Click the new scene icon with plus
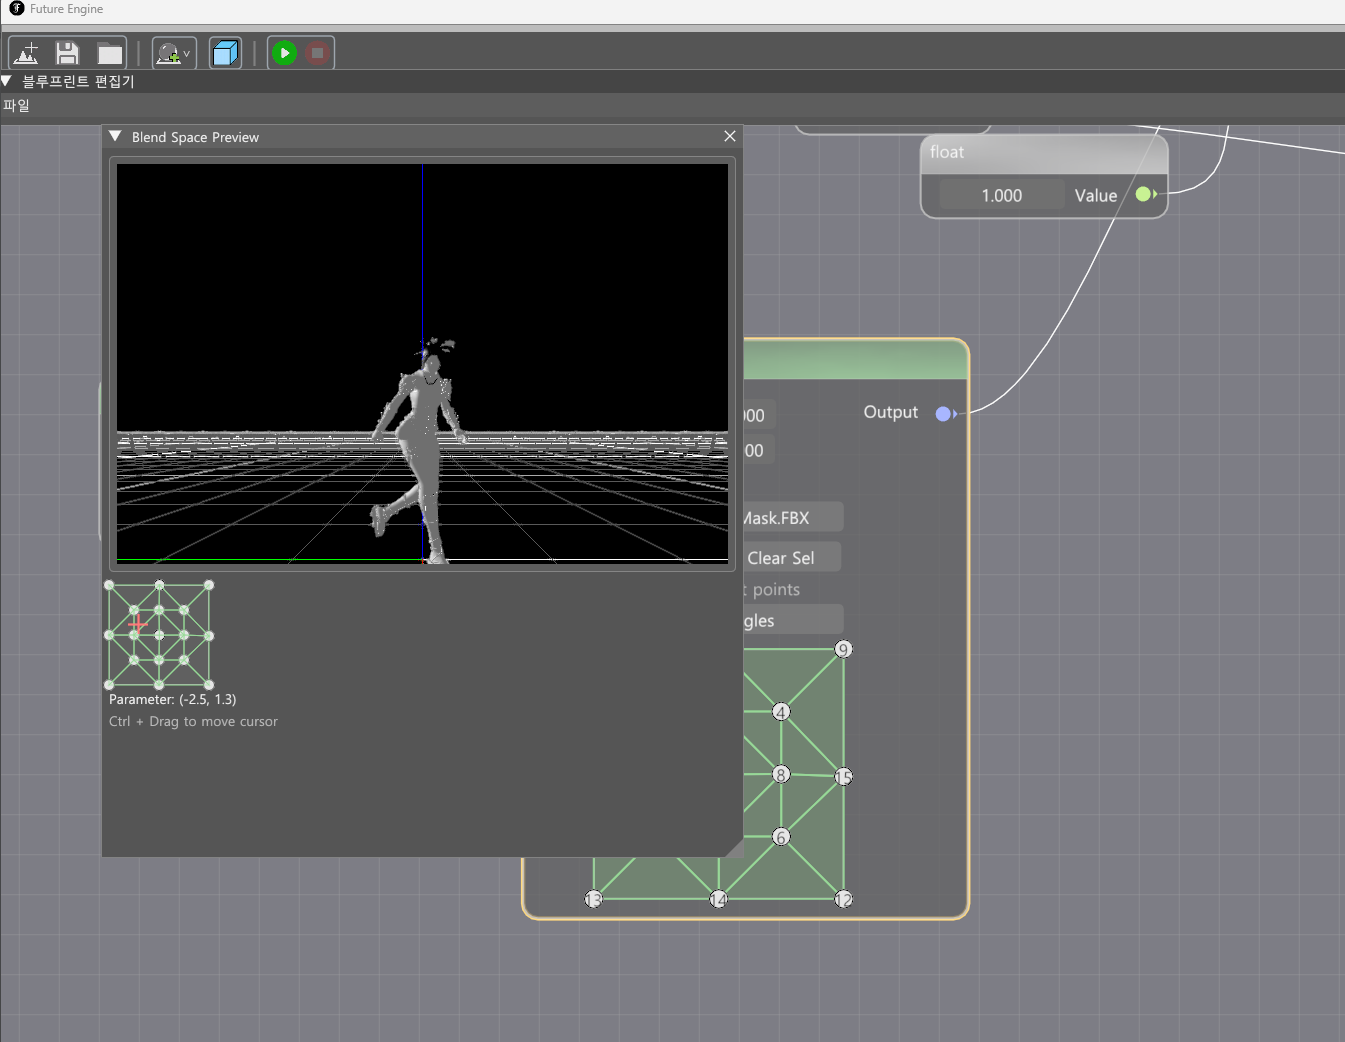 [27, 53]
